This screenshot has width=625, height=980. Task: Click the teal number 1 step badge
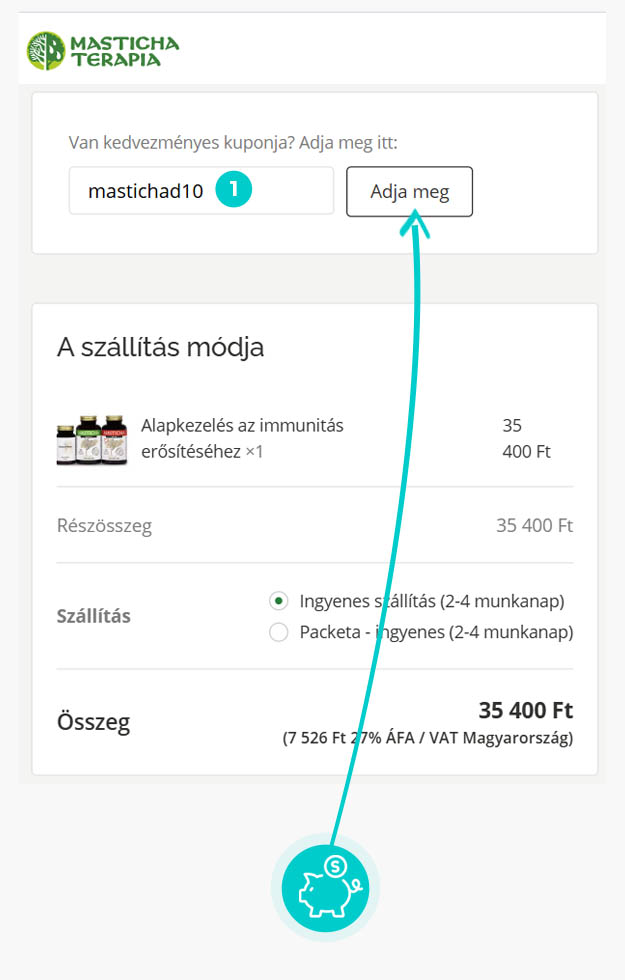234,189
